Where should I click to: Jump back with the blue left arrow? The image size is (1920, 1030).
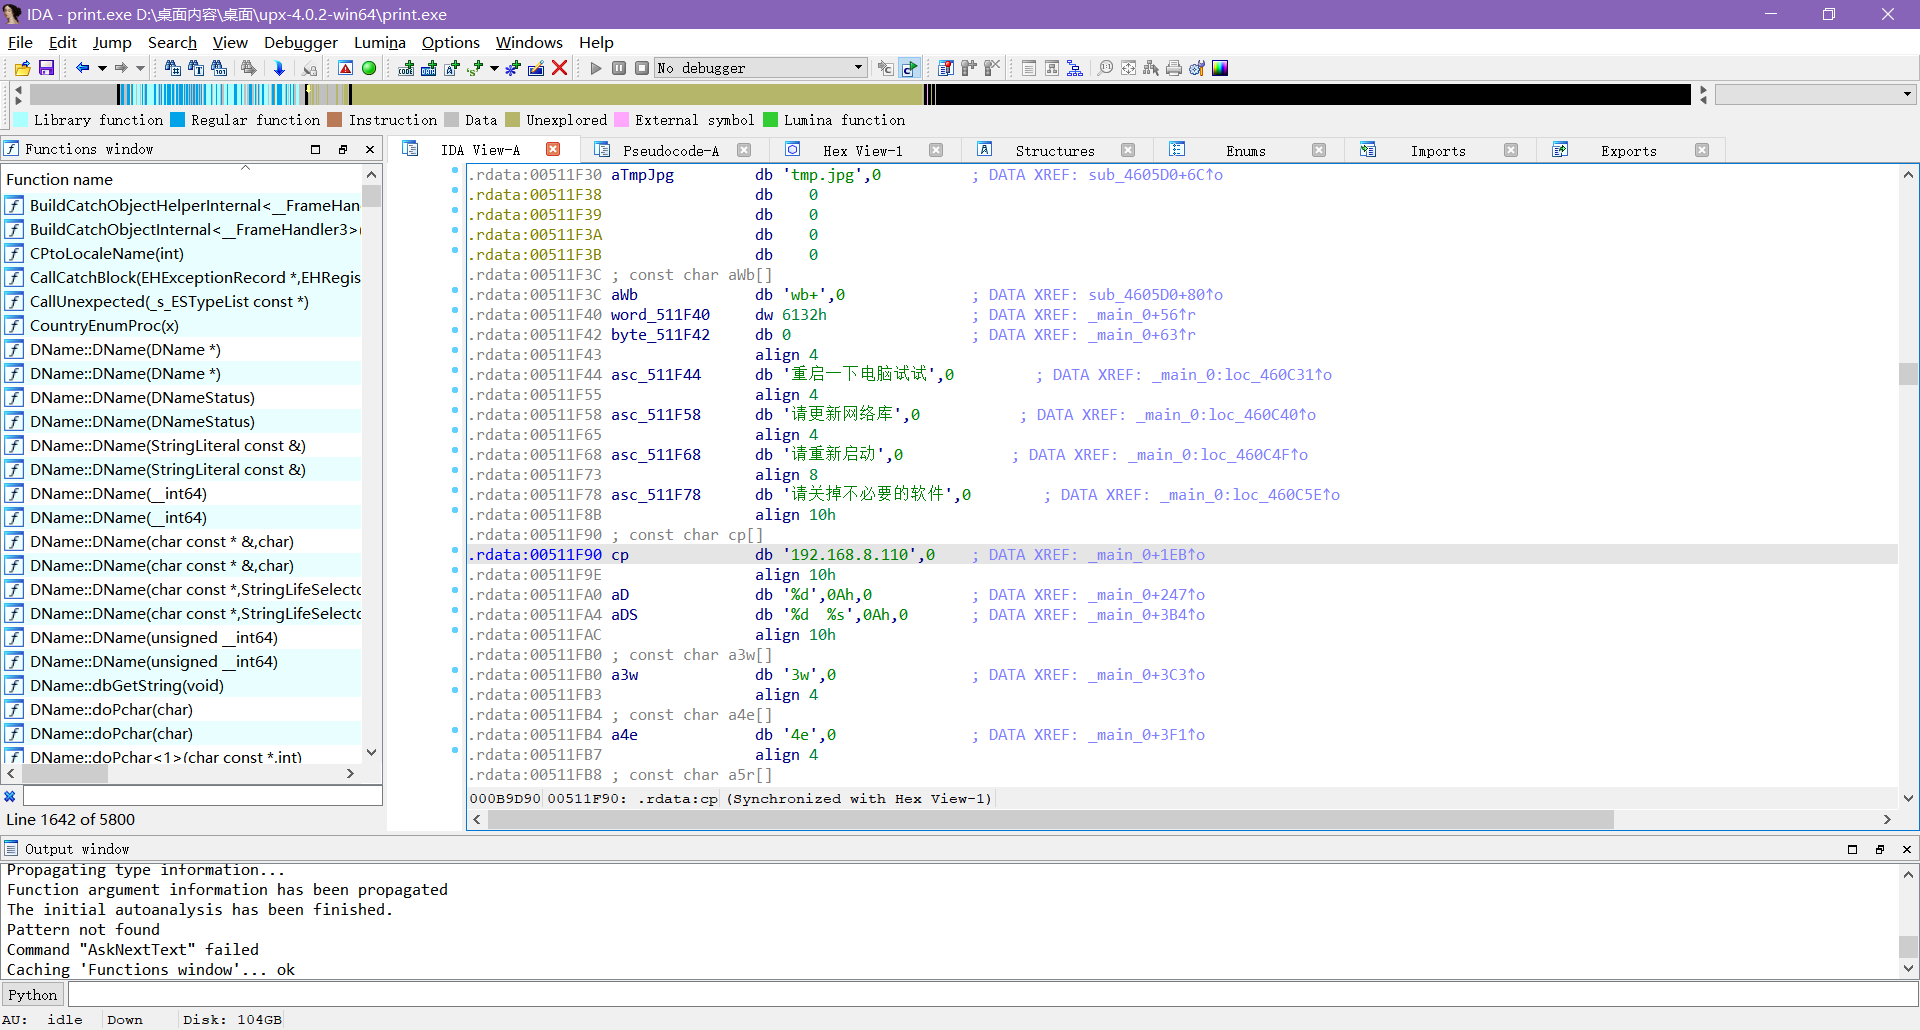coord(83,68)
